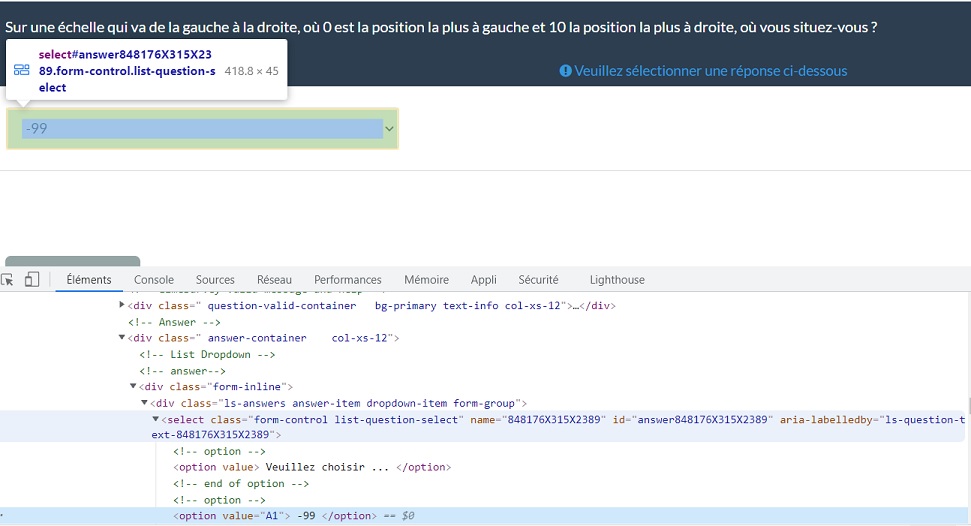
Task: Go to the Réseau tab
Action: [x=274, y=280]
